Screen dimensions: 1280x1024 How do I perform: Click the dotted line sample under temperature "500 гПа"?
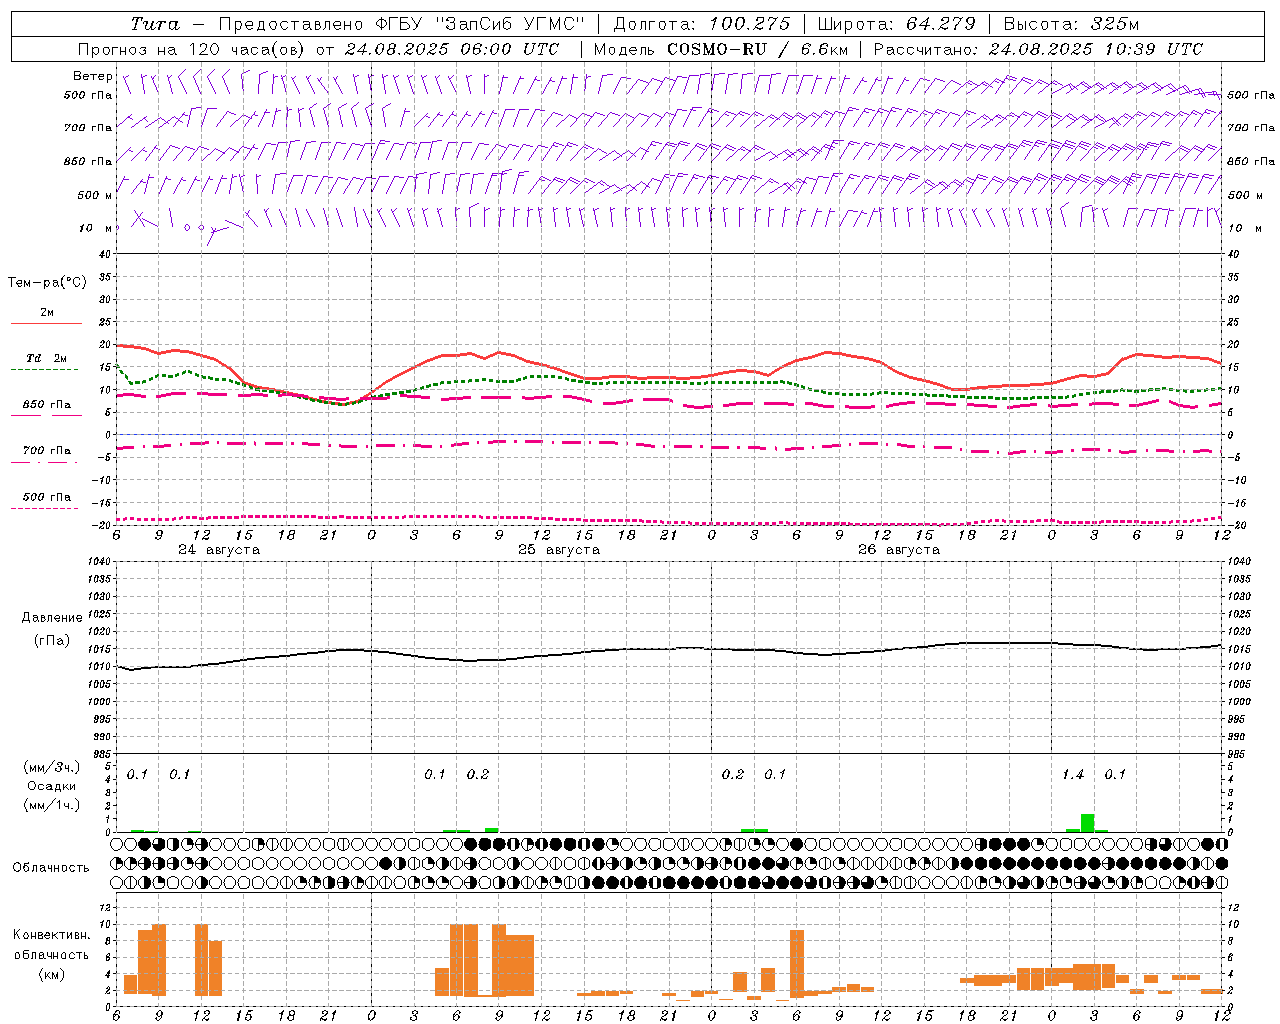(x=45, y=508)
